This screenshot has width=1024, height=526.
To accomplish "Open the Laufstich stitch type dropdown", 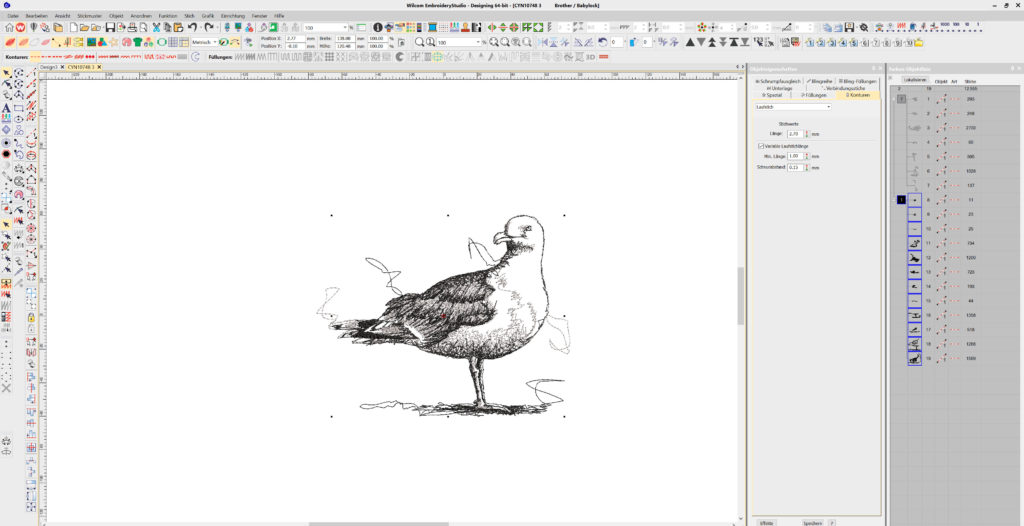I will pos(827,106).
